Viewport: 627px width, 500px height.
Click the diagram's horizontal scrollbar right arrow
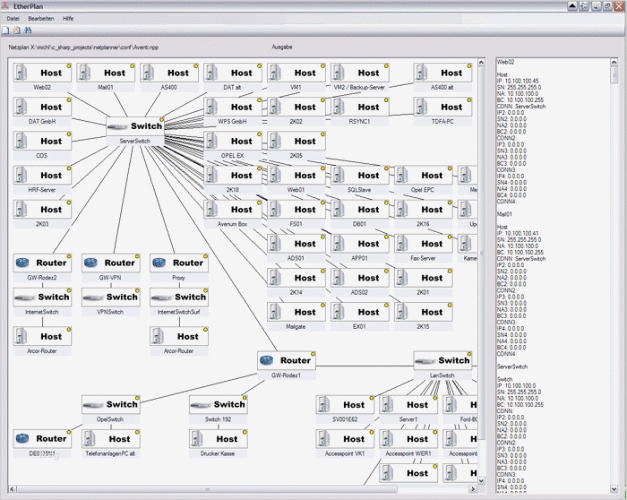(x=473, y=489)
